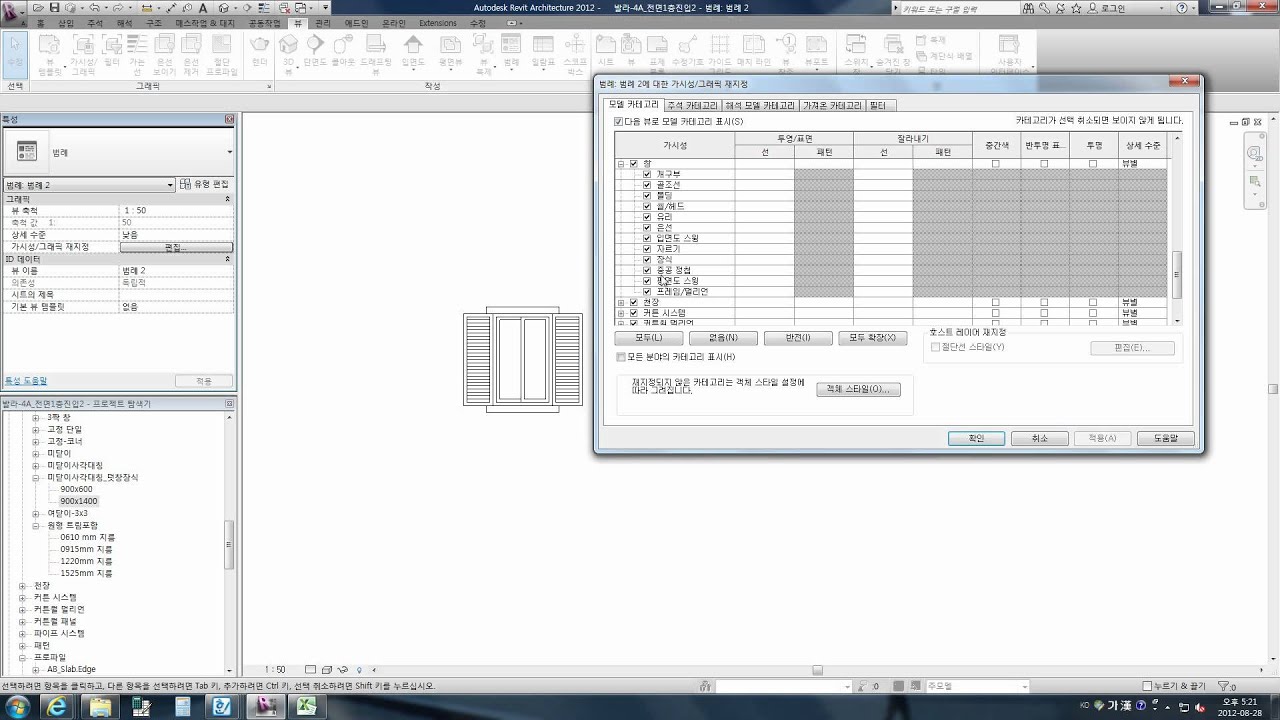Image resolution: width=1280 pixels, height=720 pixels.
Task: Toggle '다음 뷰로 모델 카테고리 표시' checkbox
Action: (x=619, y=121)
